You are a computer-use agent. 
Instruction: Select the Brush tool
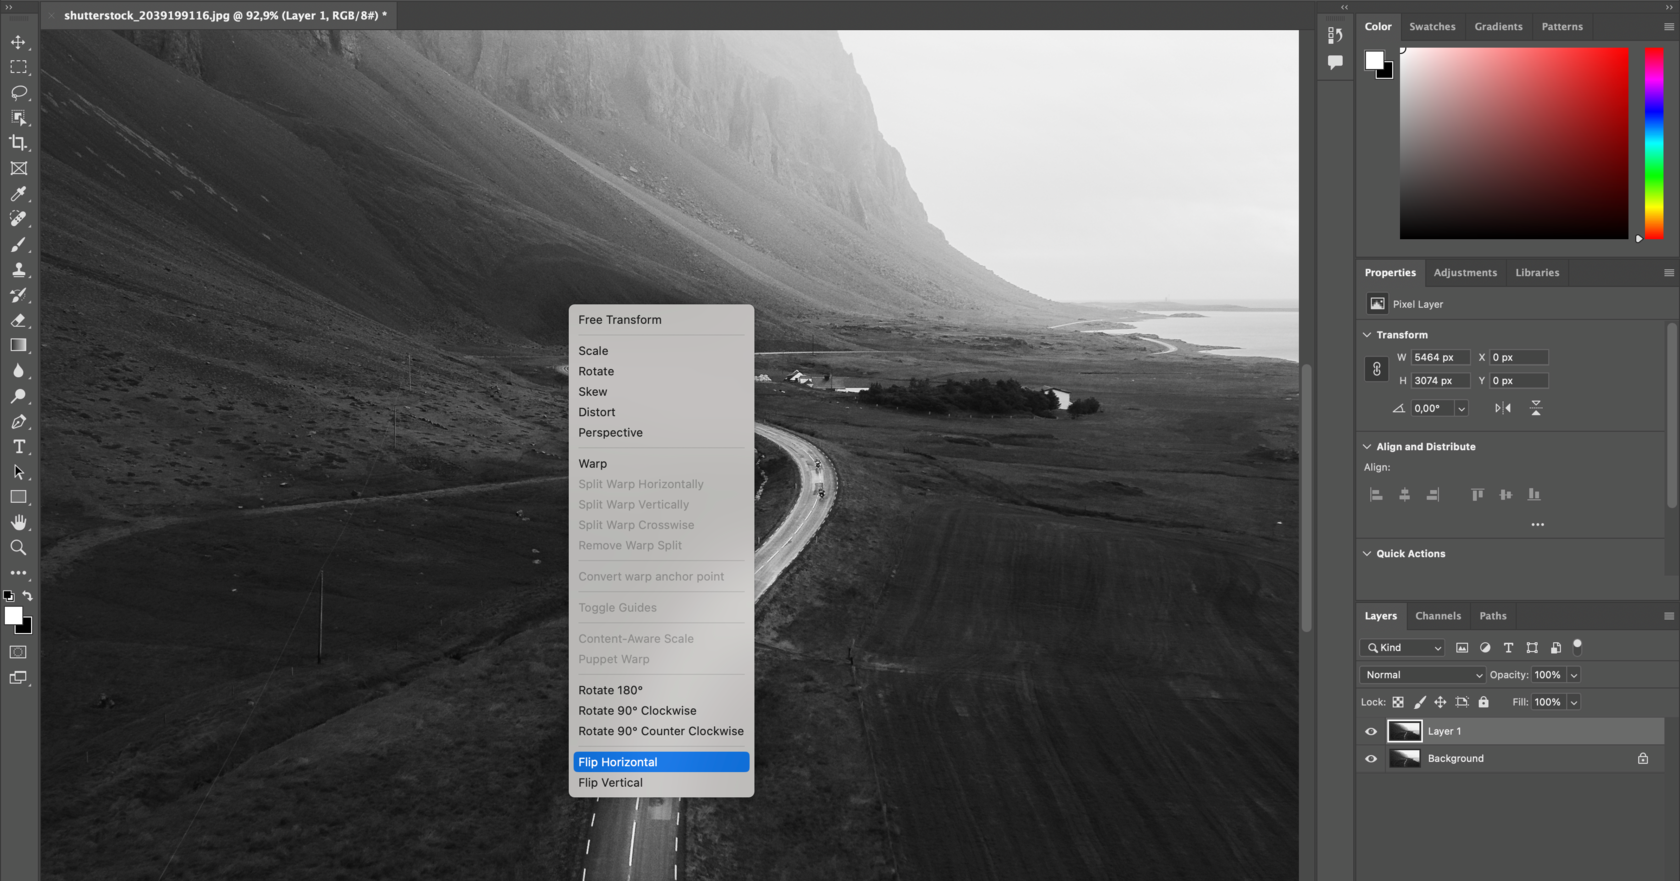18,244
